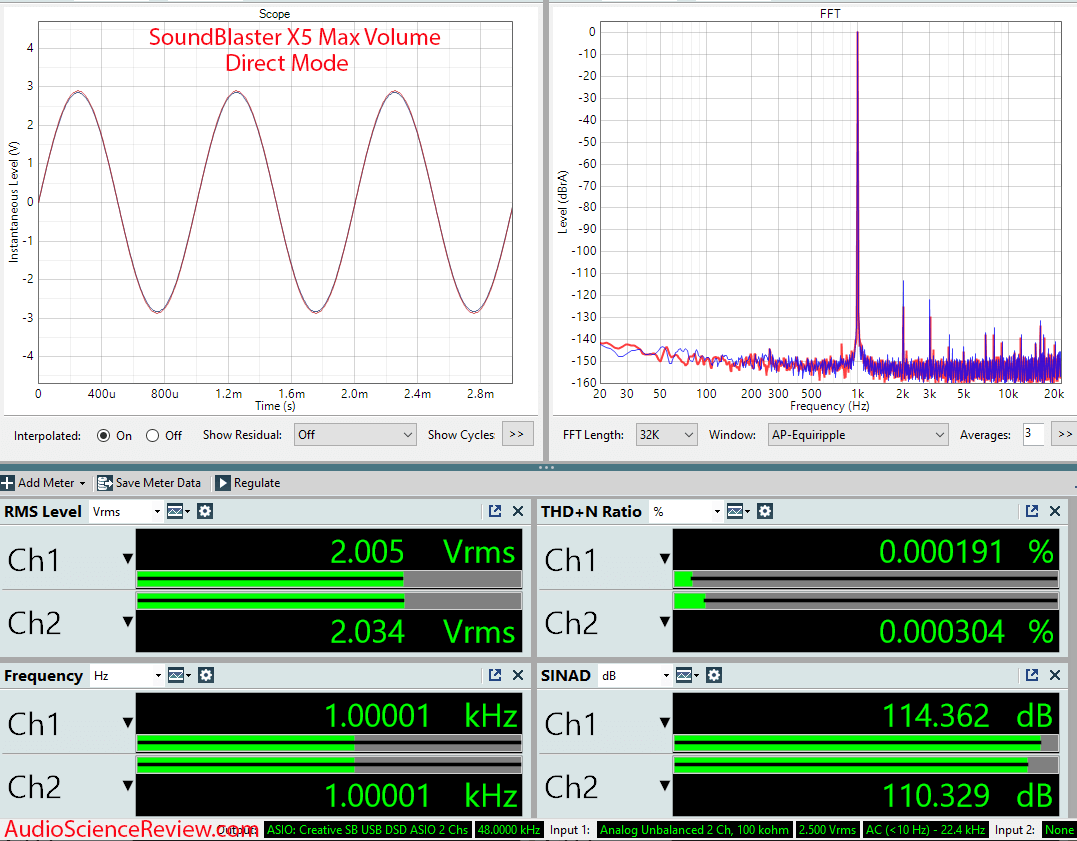Viewport: 1077px width, 841px height.
Task: Click Analog Unbalanced 2 Ch input status
Action: pyautogui.click(x=694, y=830)
